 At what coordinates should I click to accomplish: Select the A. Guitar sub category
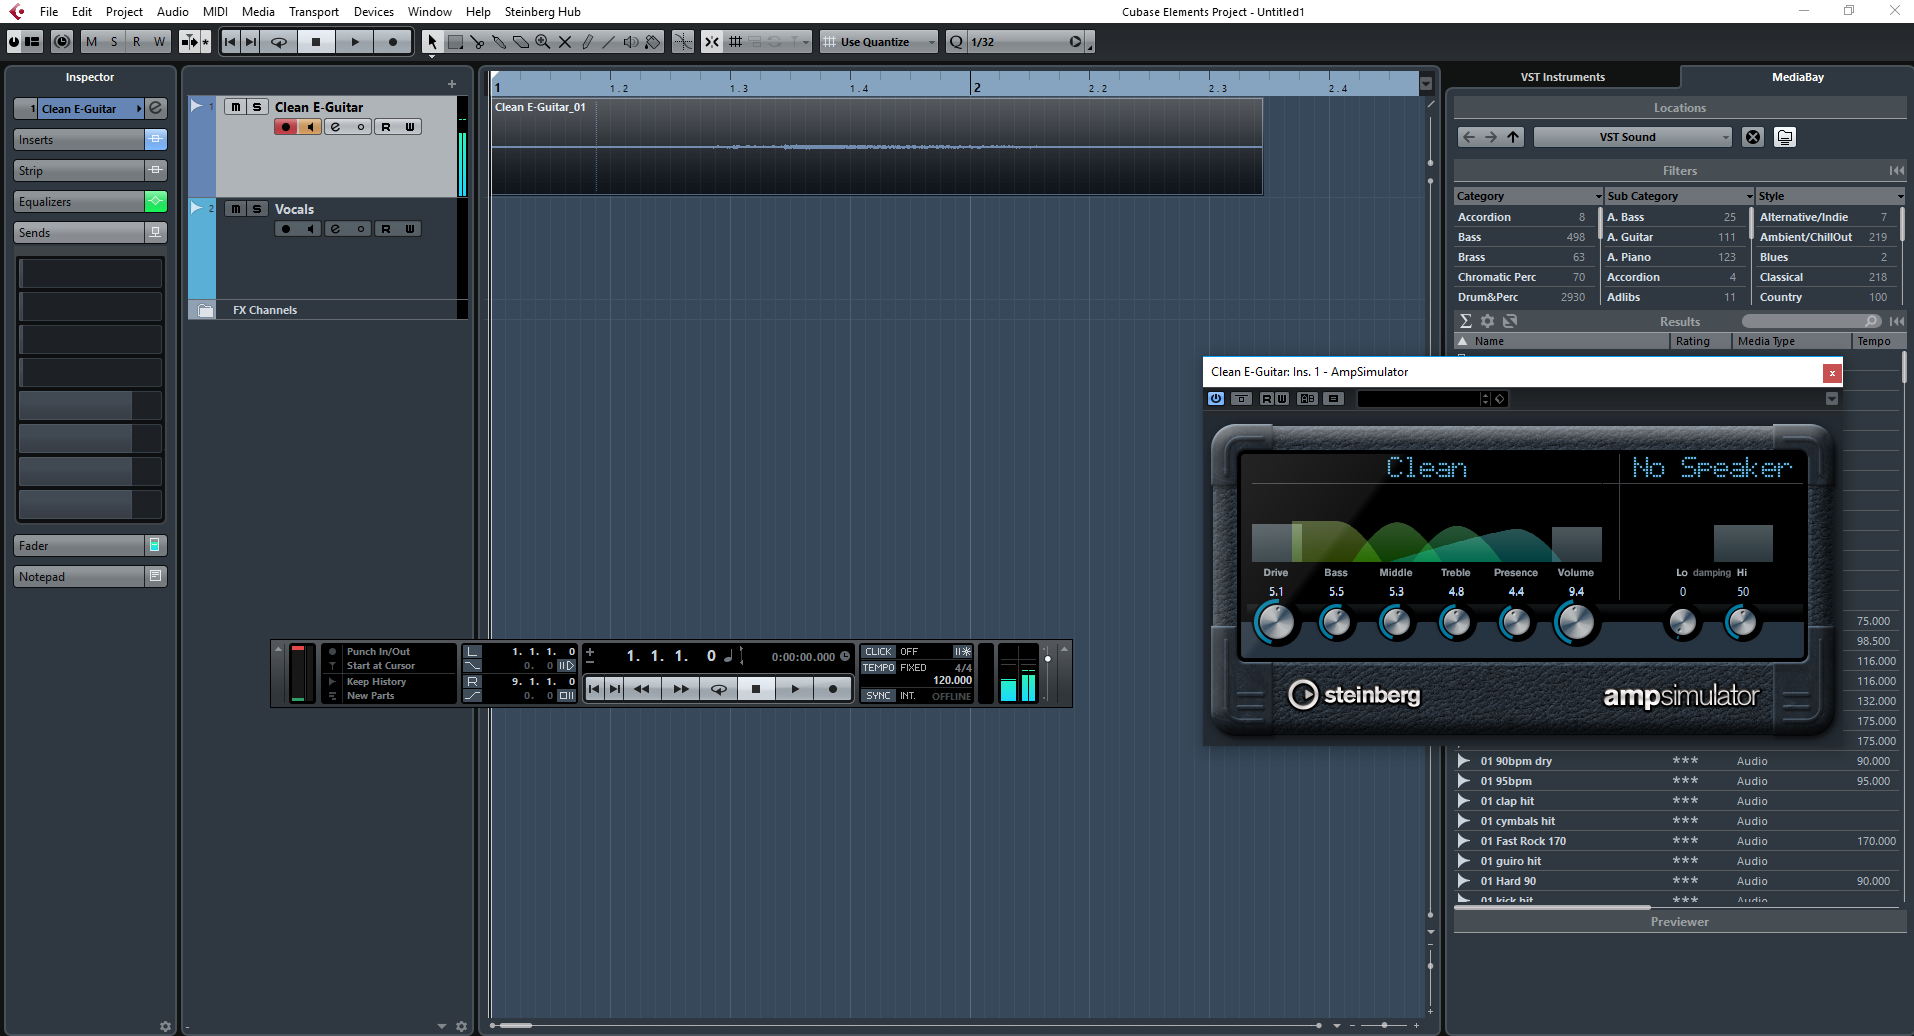tap(1672, 237)
